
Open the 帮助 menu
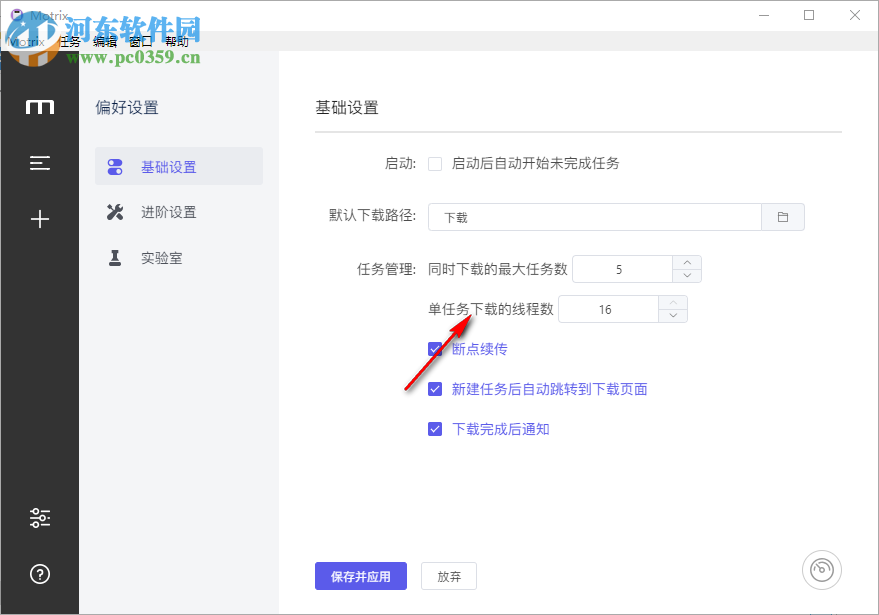tap(177, 41)
